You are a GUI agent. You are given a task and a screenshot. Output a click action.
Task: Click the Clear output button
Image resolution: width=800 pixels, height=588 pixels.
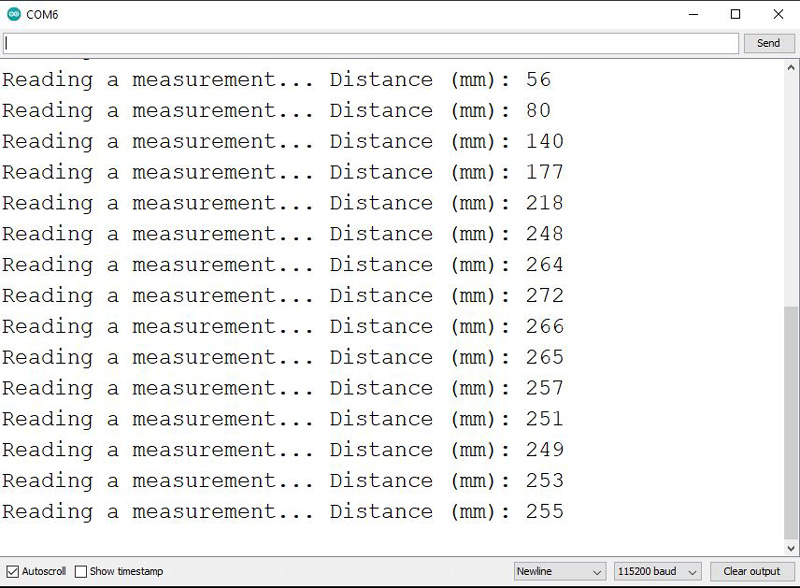(751, 572)
